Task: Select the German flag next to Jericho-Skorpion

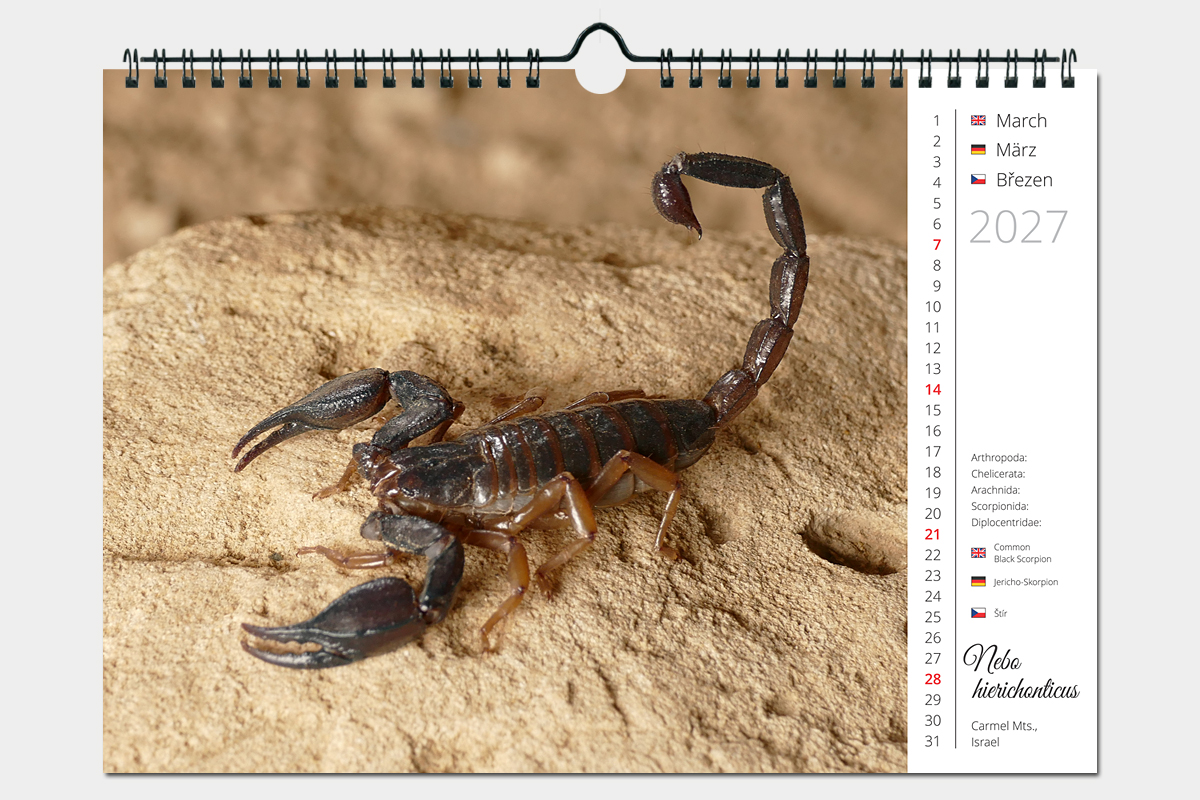Action: (x=978, y=581)
